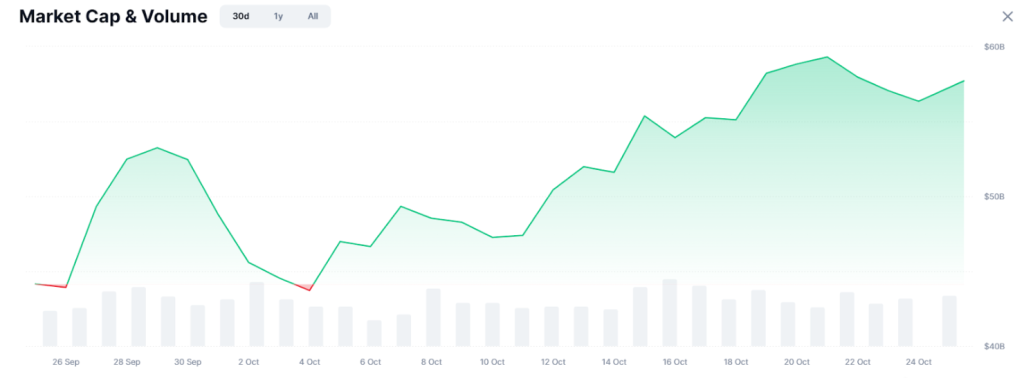
Task: Close the Market Cap & Volume panel
Action: [1008, 16]
